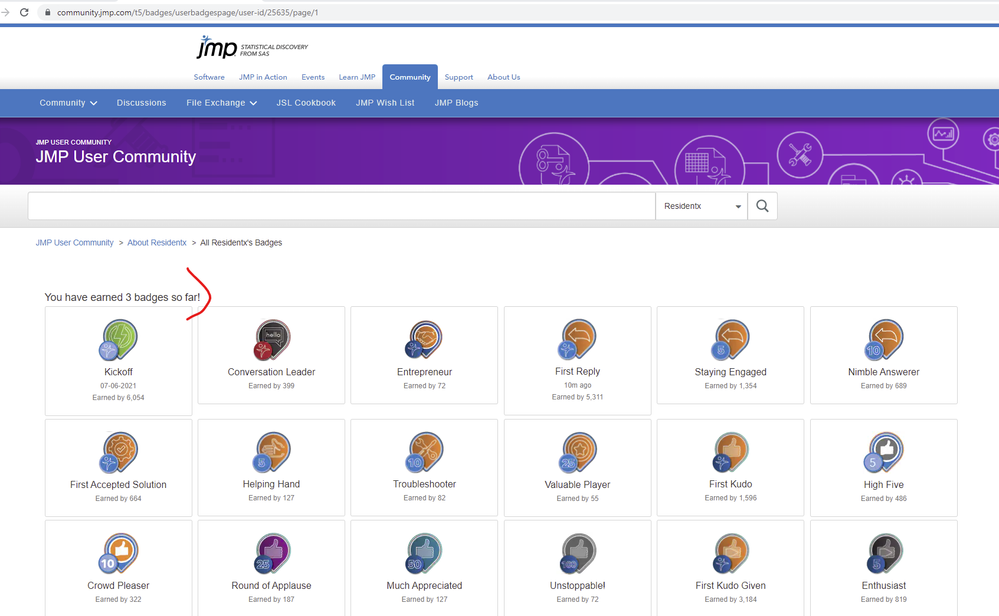
Task: Open the Support menu item
Action: point(459,77)
